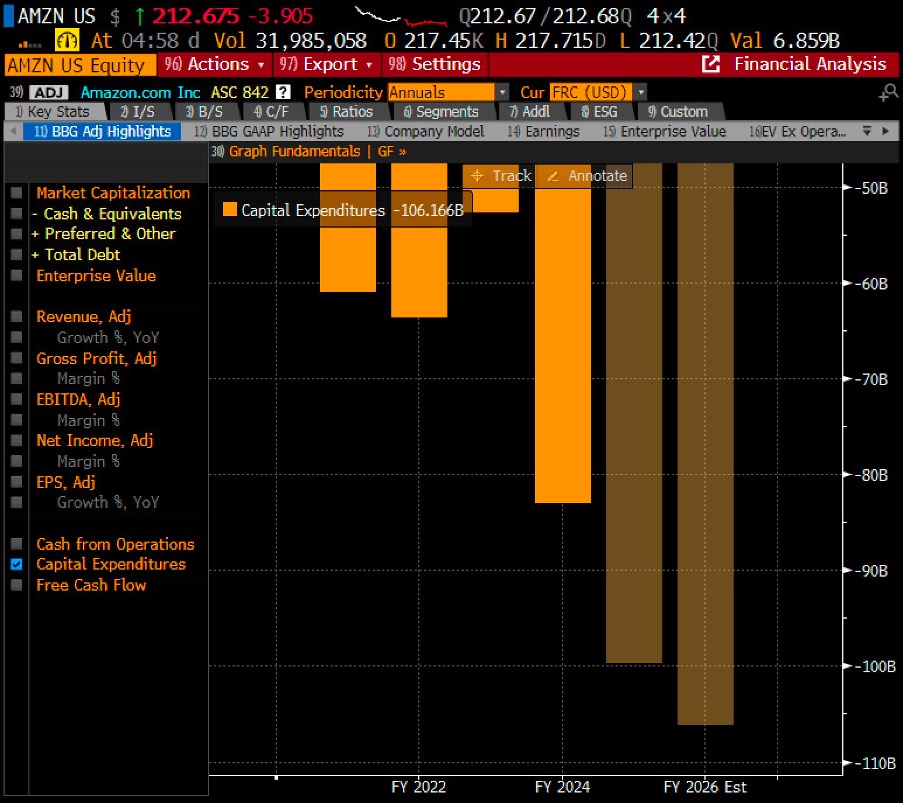
Task: Toggle the Revenue, Adj checkbox
Action: [17, 316]
